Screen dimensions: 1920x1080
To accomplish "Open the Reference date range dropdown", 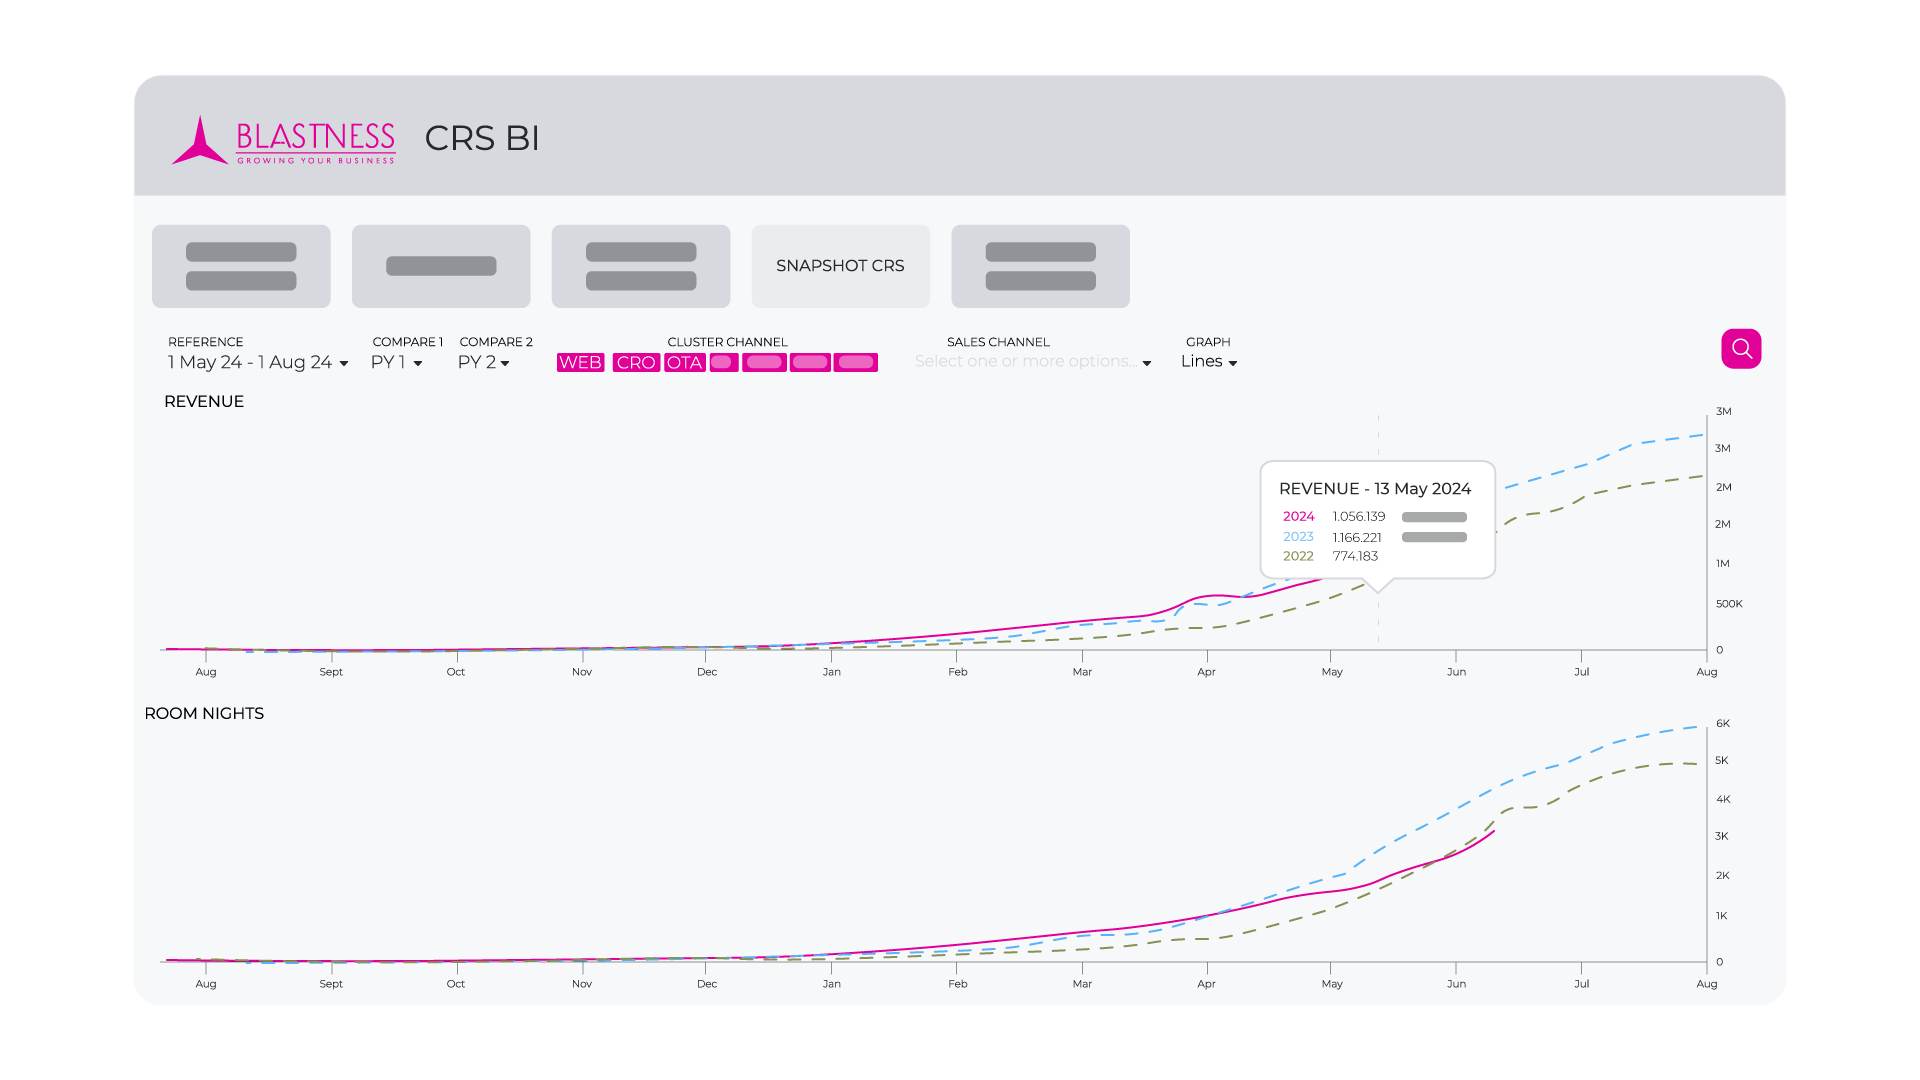I will (258, 362).
